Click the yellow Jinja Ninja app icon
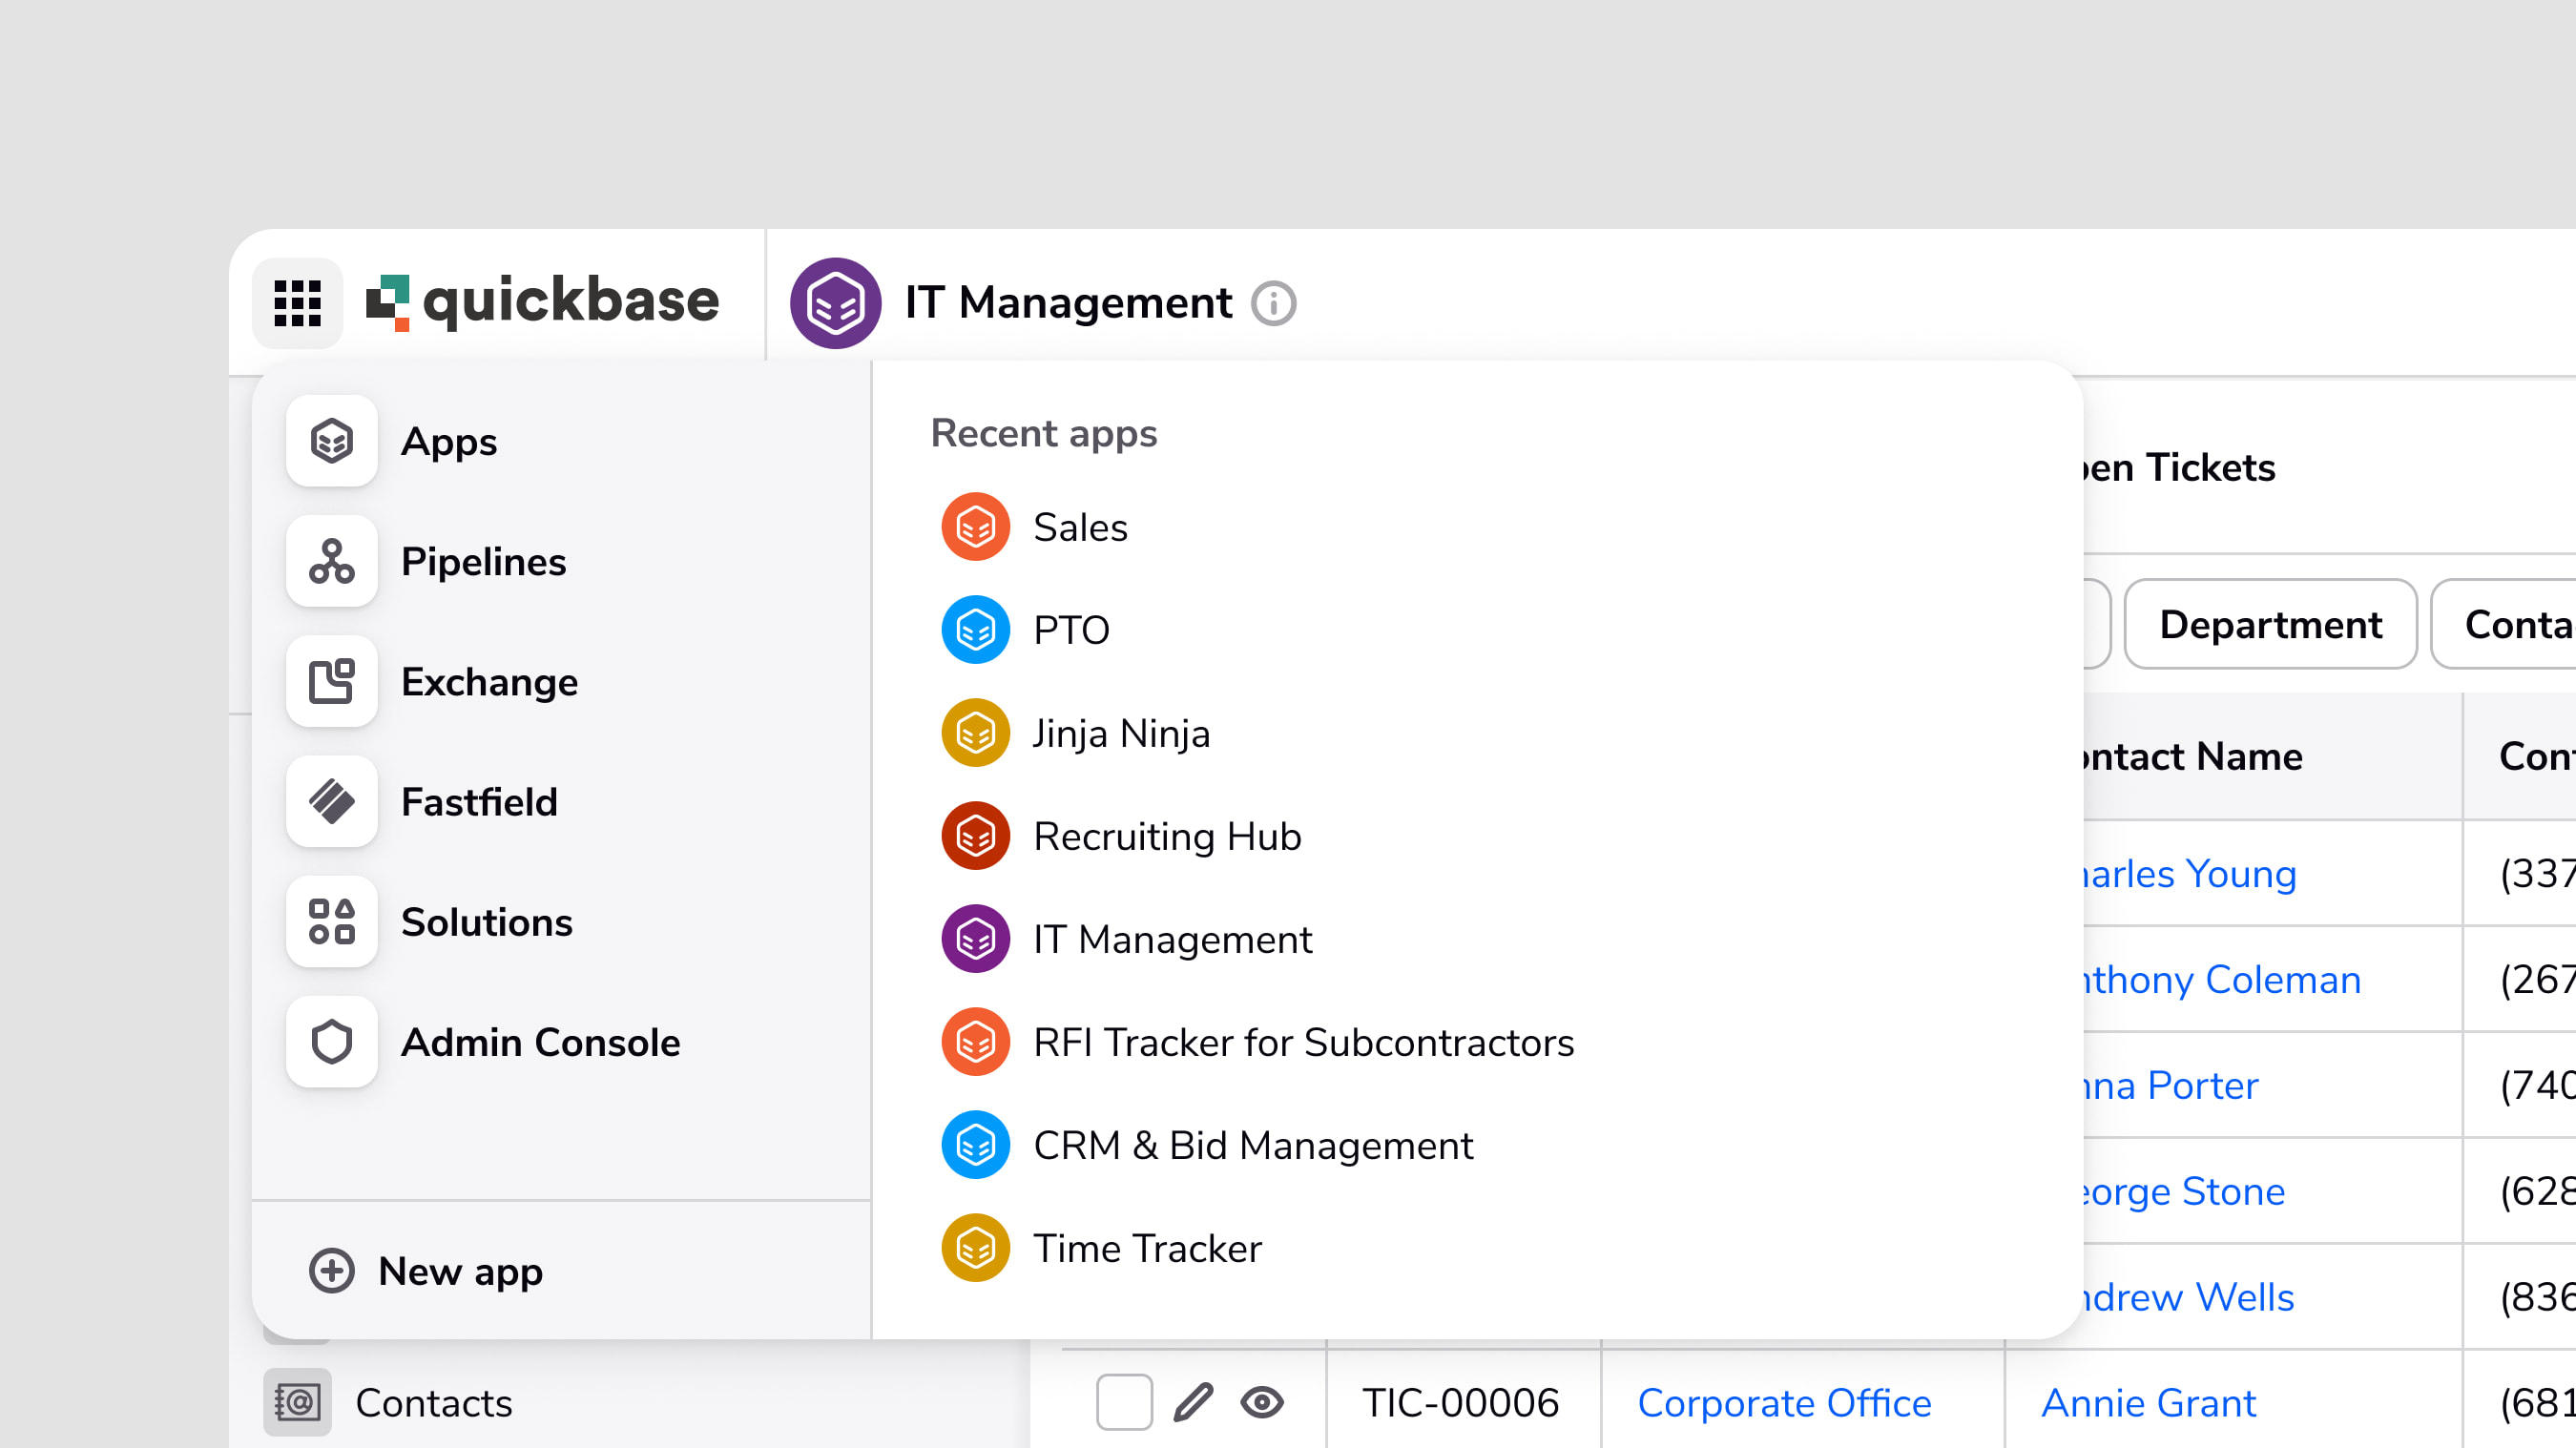Image resolution: width=2576 pixels, height=1448 pixels. [x=975, y=733]
